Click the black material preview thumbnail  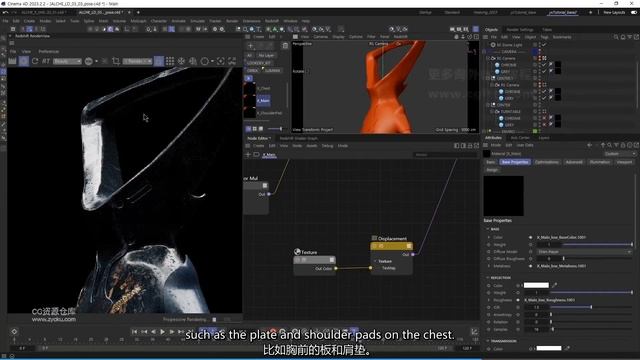pos(503,196)
